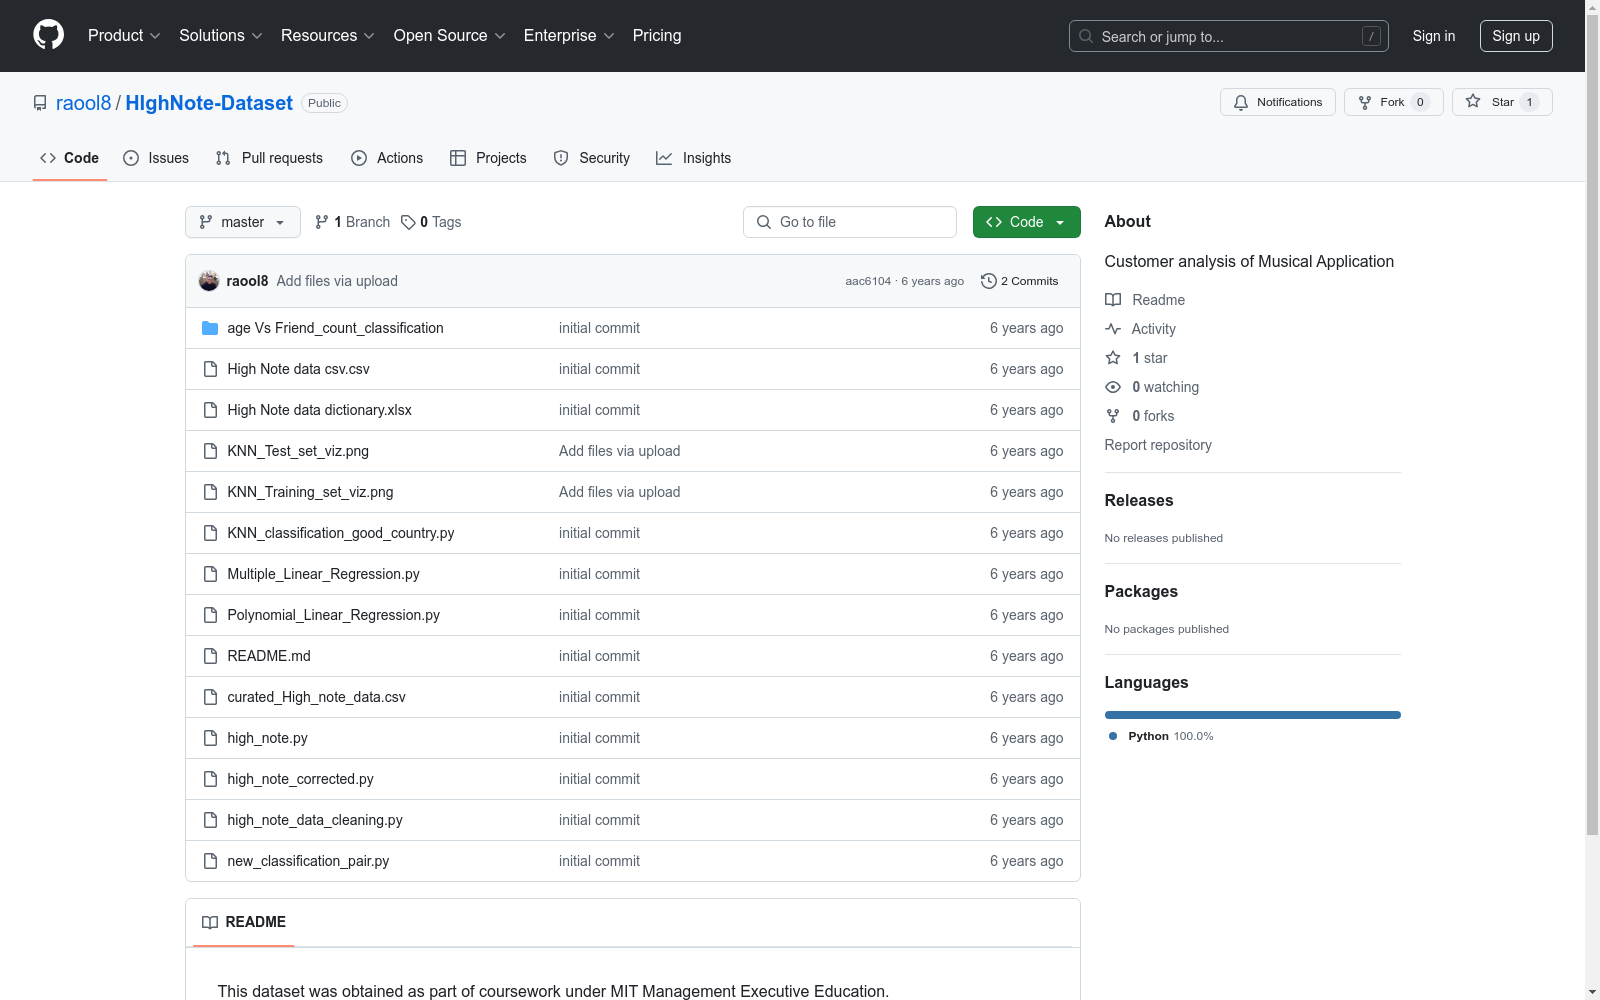This screenshot has width=1600, height=1000.
Task: Click the Activity pulse icon
Action: tap(1113, 329)
